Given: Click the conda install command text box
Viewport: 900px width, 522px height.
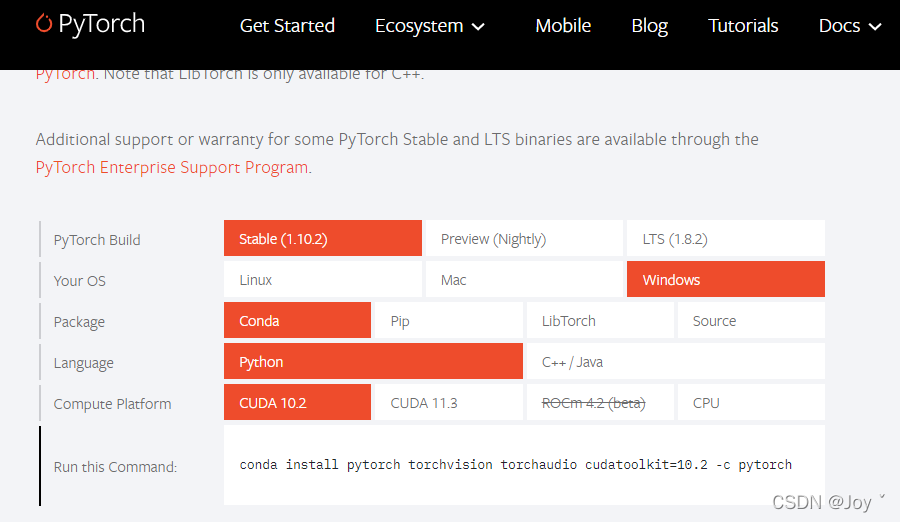Looking at the screenshot, I should [524, 465].
